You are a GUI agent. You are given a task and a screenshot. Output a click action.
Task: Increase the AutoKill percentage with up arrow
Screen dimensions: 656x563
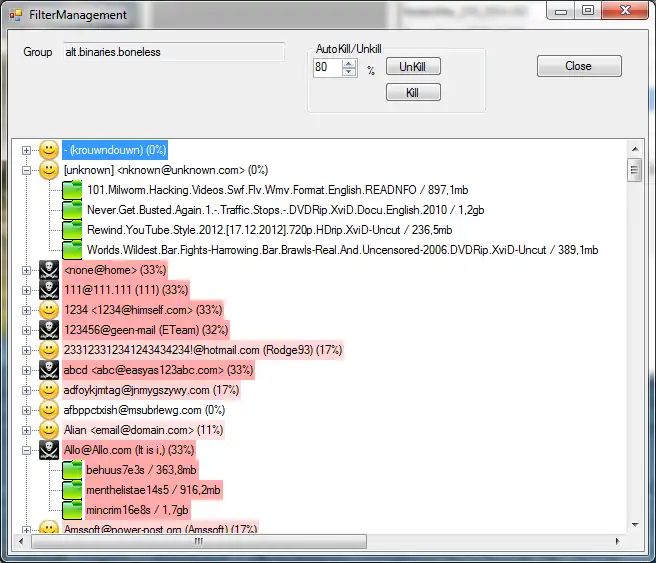[348, 63]
